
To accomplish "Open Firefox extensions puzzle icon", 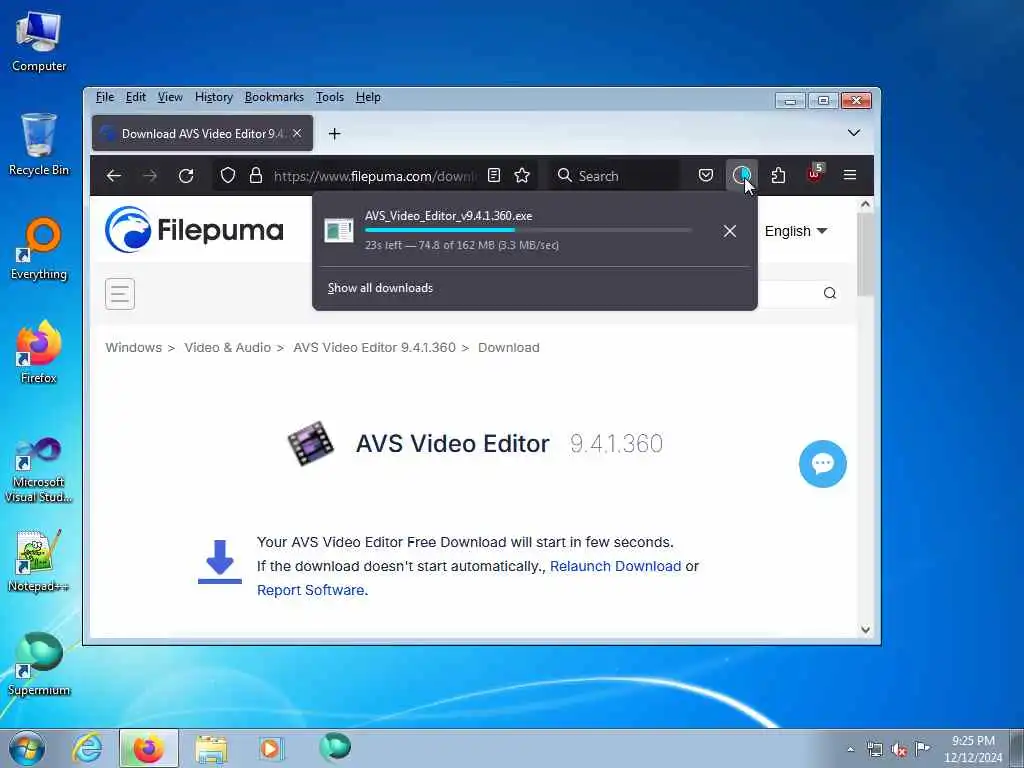I will point(778,175).
